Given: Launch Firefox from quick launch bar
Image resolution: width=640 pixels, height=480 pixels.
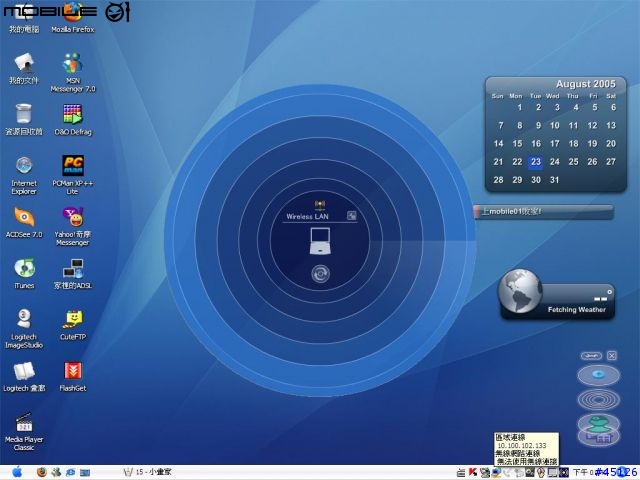Looking at the screenshot, I should point(42,472).
